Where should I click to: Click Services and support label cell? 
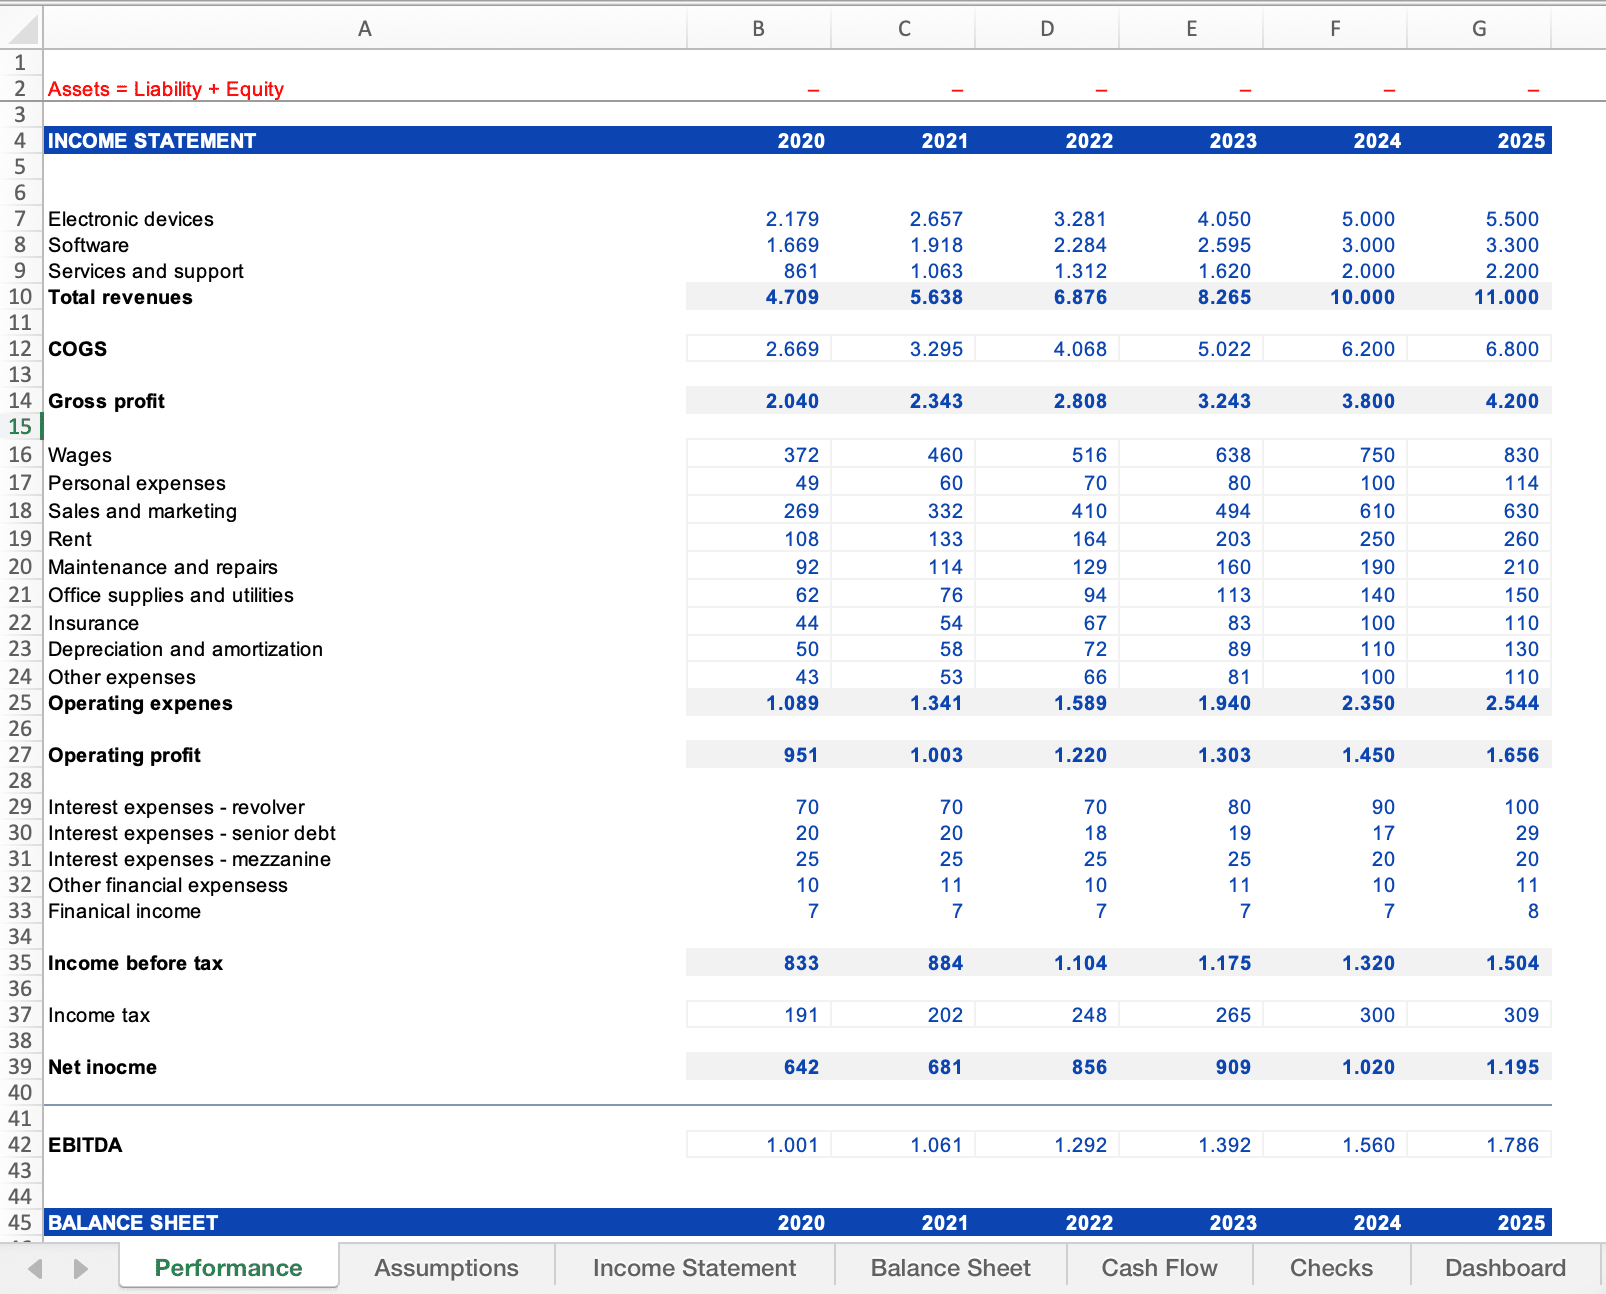[x=365, y=271]
